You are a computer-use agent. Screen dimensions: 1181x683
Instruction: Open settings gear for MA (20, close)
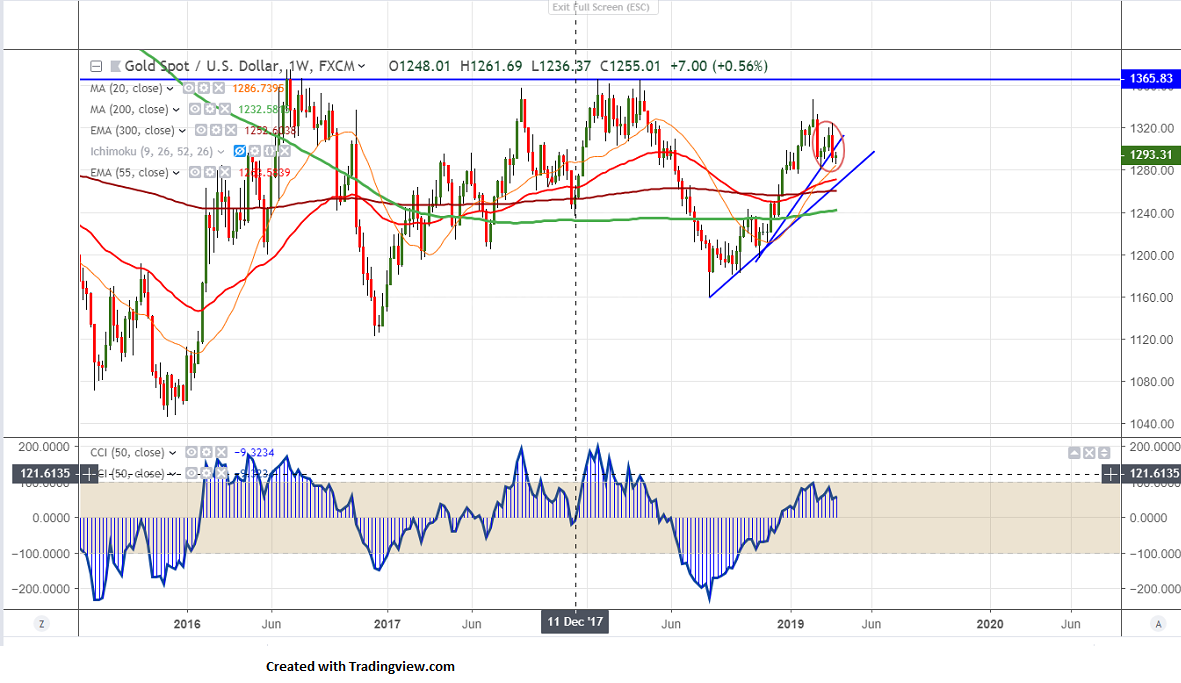[203, 88]
